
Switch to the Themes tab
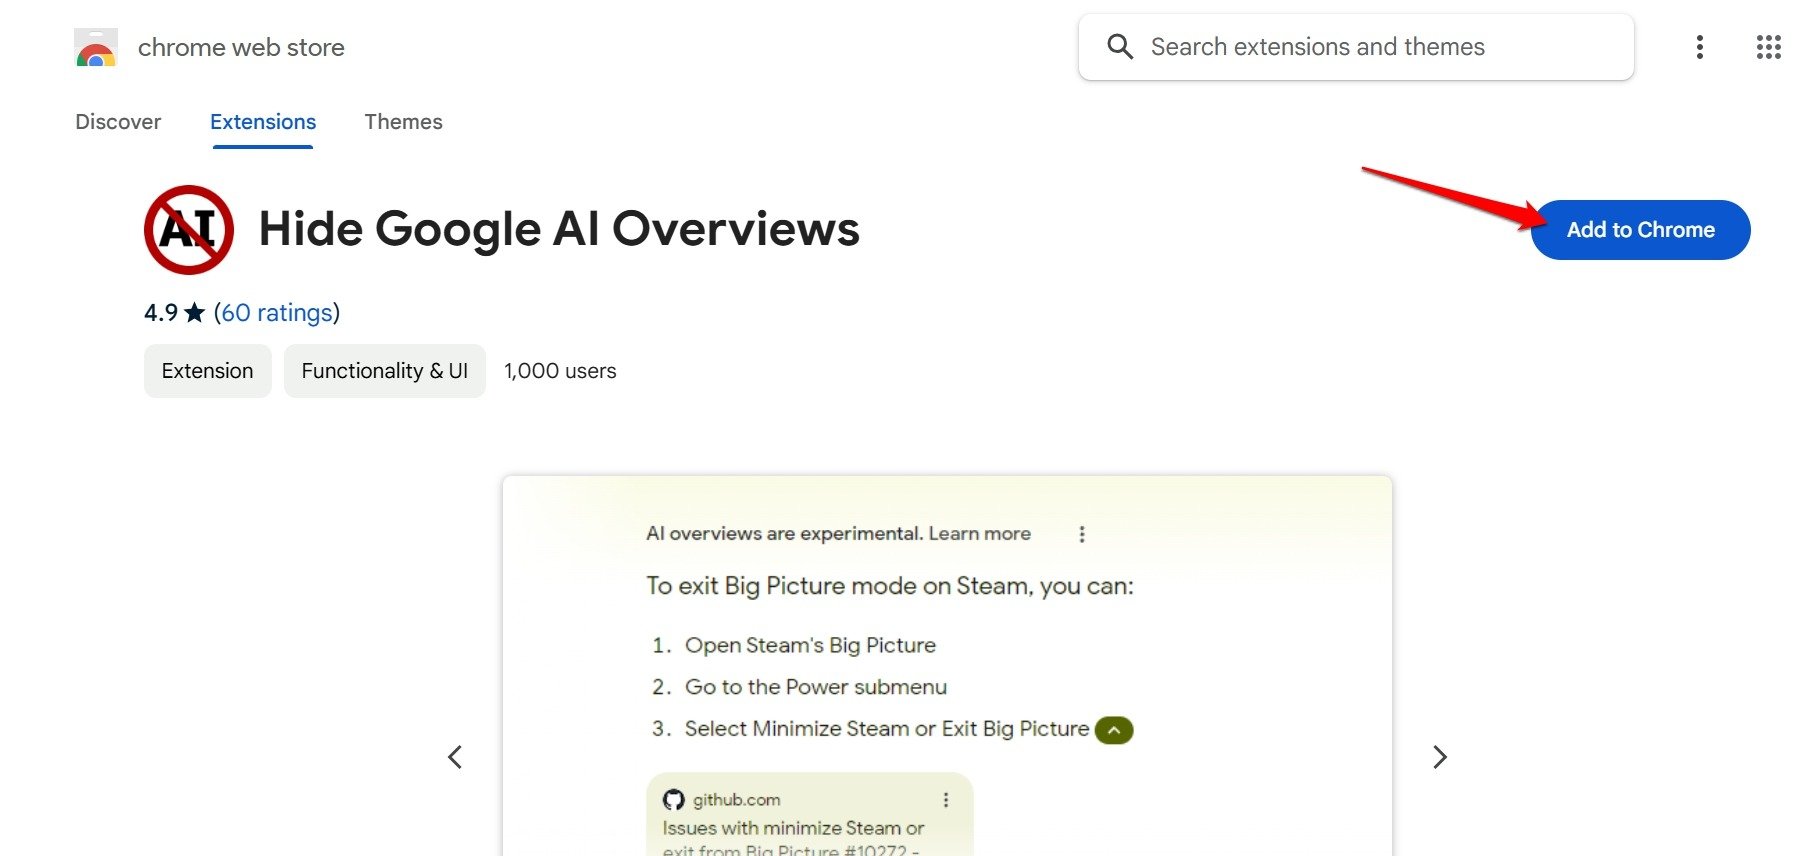[403, 122]
